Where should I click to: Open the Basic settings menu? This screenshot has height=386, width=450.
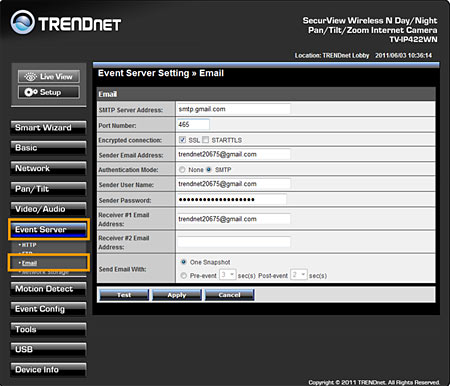click(x=48, y=148)
